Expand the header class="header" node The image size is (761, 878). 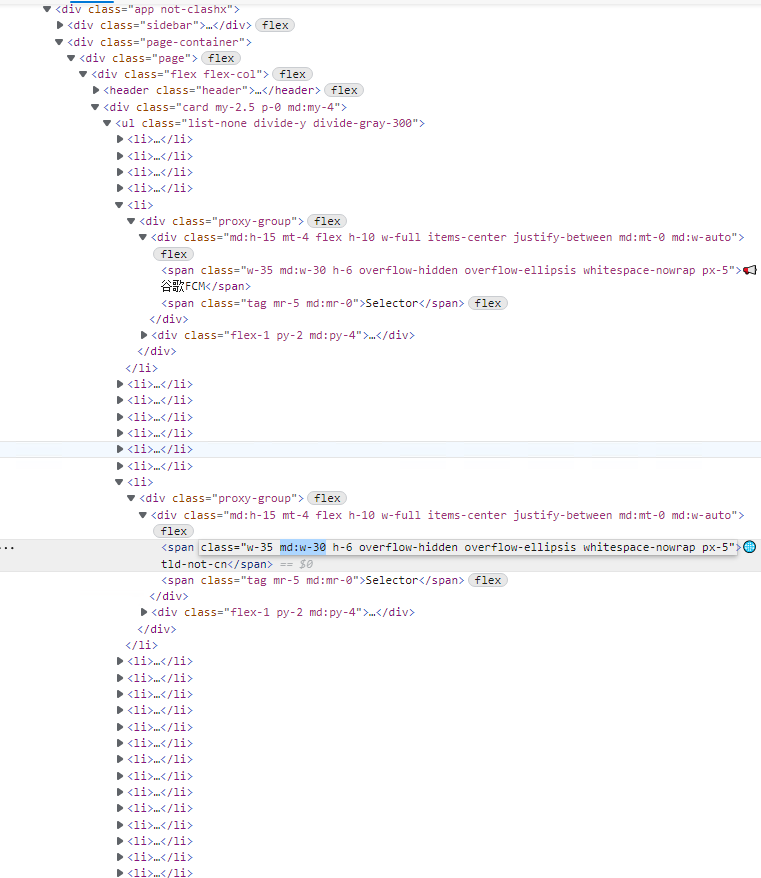[x=96, y=90]
